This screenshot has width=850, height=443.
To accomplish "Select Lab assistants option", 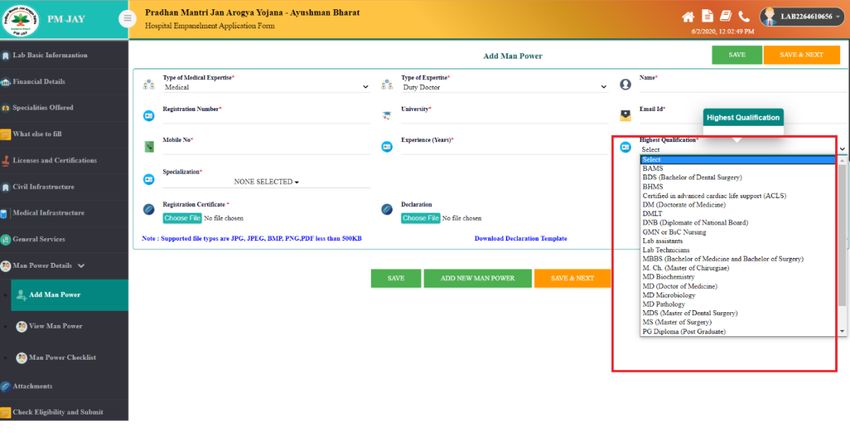I will pos(739,241).
